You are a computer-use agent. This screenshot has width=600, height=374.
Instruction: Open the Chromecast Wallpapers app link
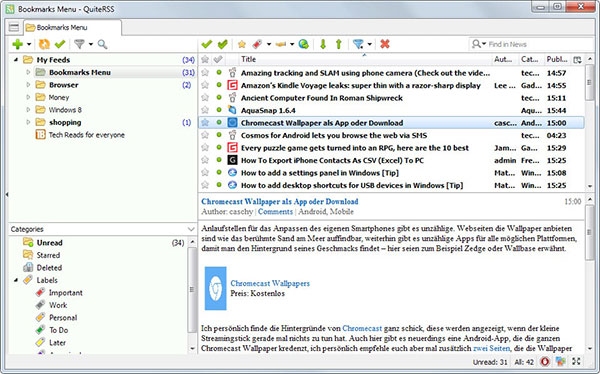pyautogui.click(x=270, y=283)
